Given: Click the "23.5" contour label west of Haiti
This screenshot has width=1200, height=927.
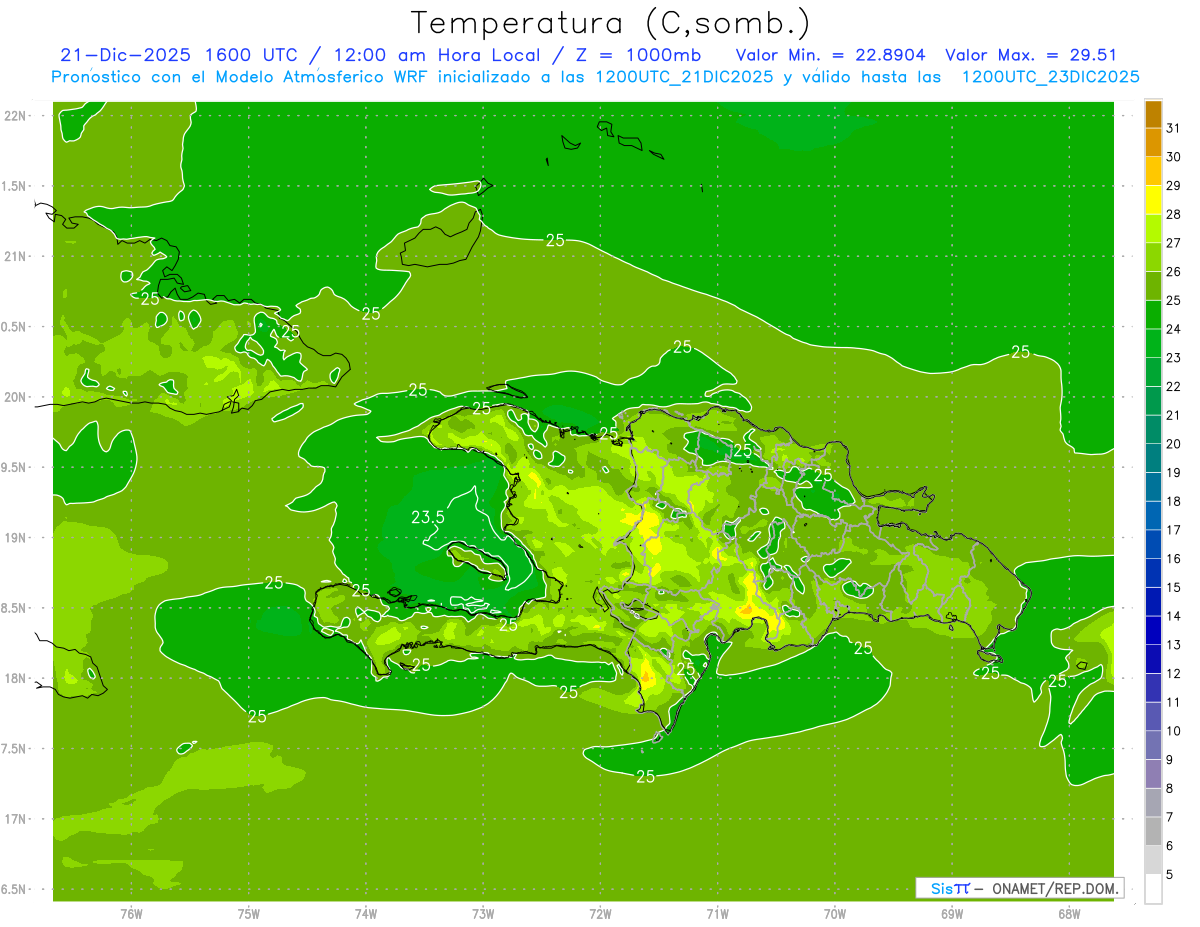Looking at the screenshot, I should [x=428, y=517].
